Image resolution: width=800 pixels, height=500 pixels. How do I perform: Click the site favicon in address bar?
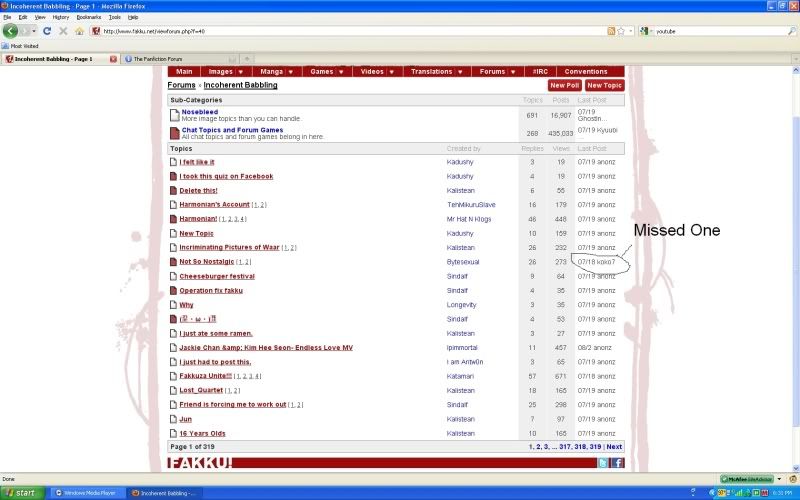coord(95,31)
